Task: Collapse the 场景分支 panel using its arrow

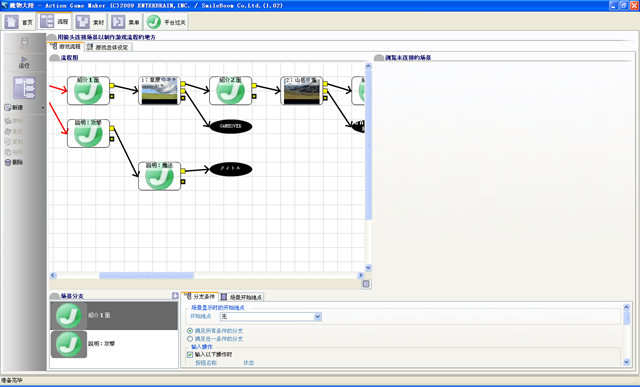Action: (x=175, y=296)
